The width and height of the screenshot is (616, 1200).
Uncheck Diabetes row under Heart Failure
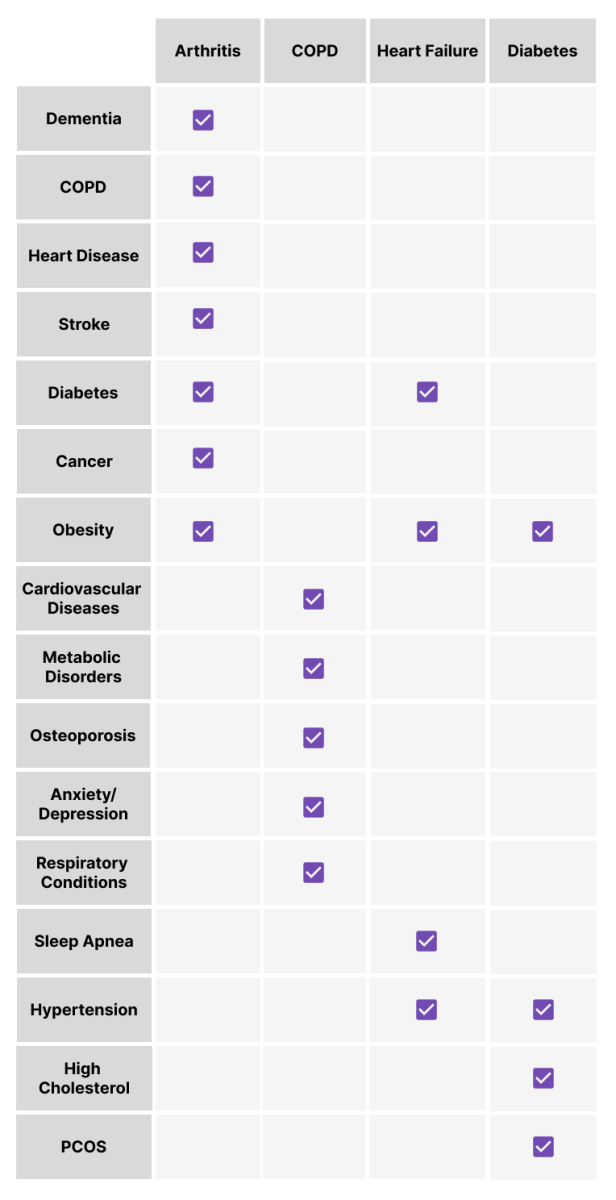tap(427, 391)
